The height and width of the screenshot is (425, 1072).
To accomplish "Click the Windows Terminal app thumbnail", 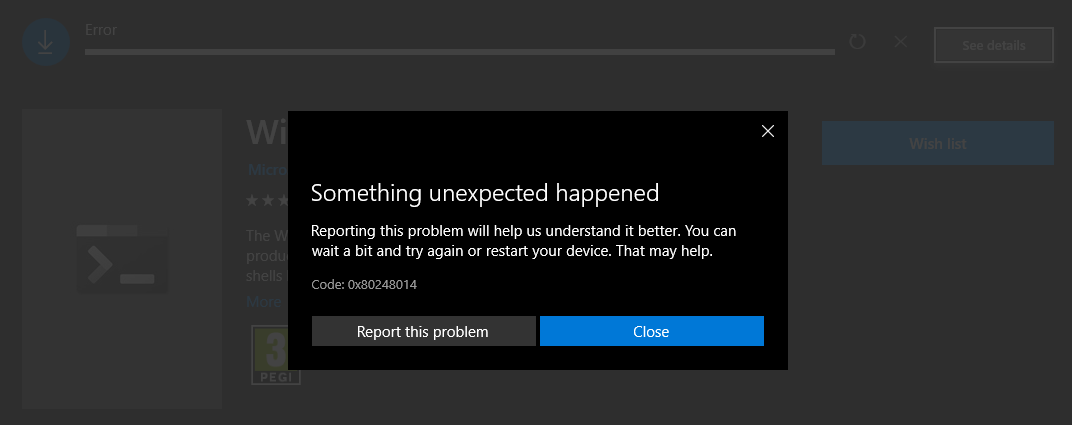I will (122, 259).
